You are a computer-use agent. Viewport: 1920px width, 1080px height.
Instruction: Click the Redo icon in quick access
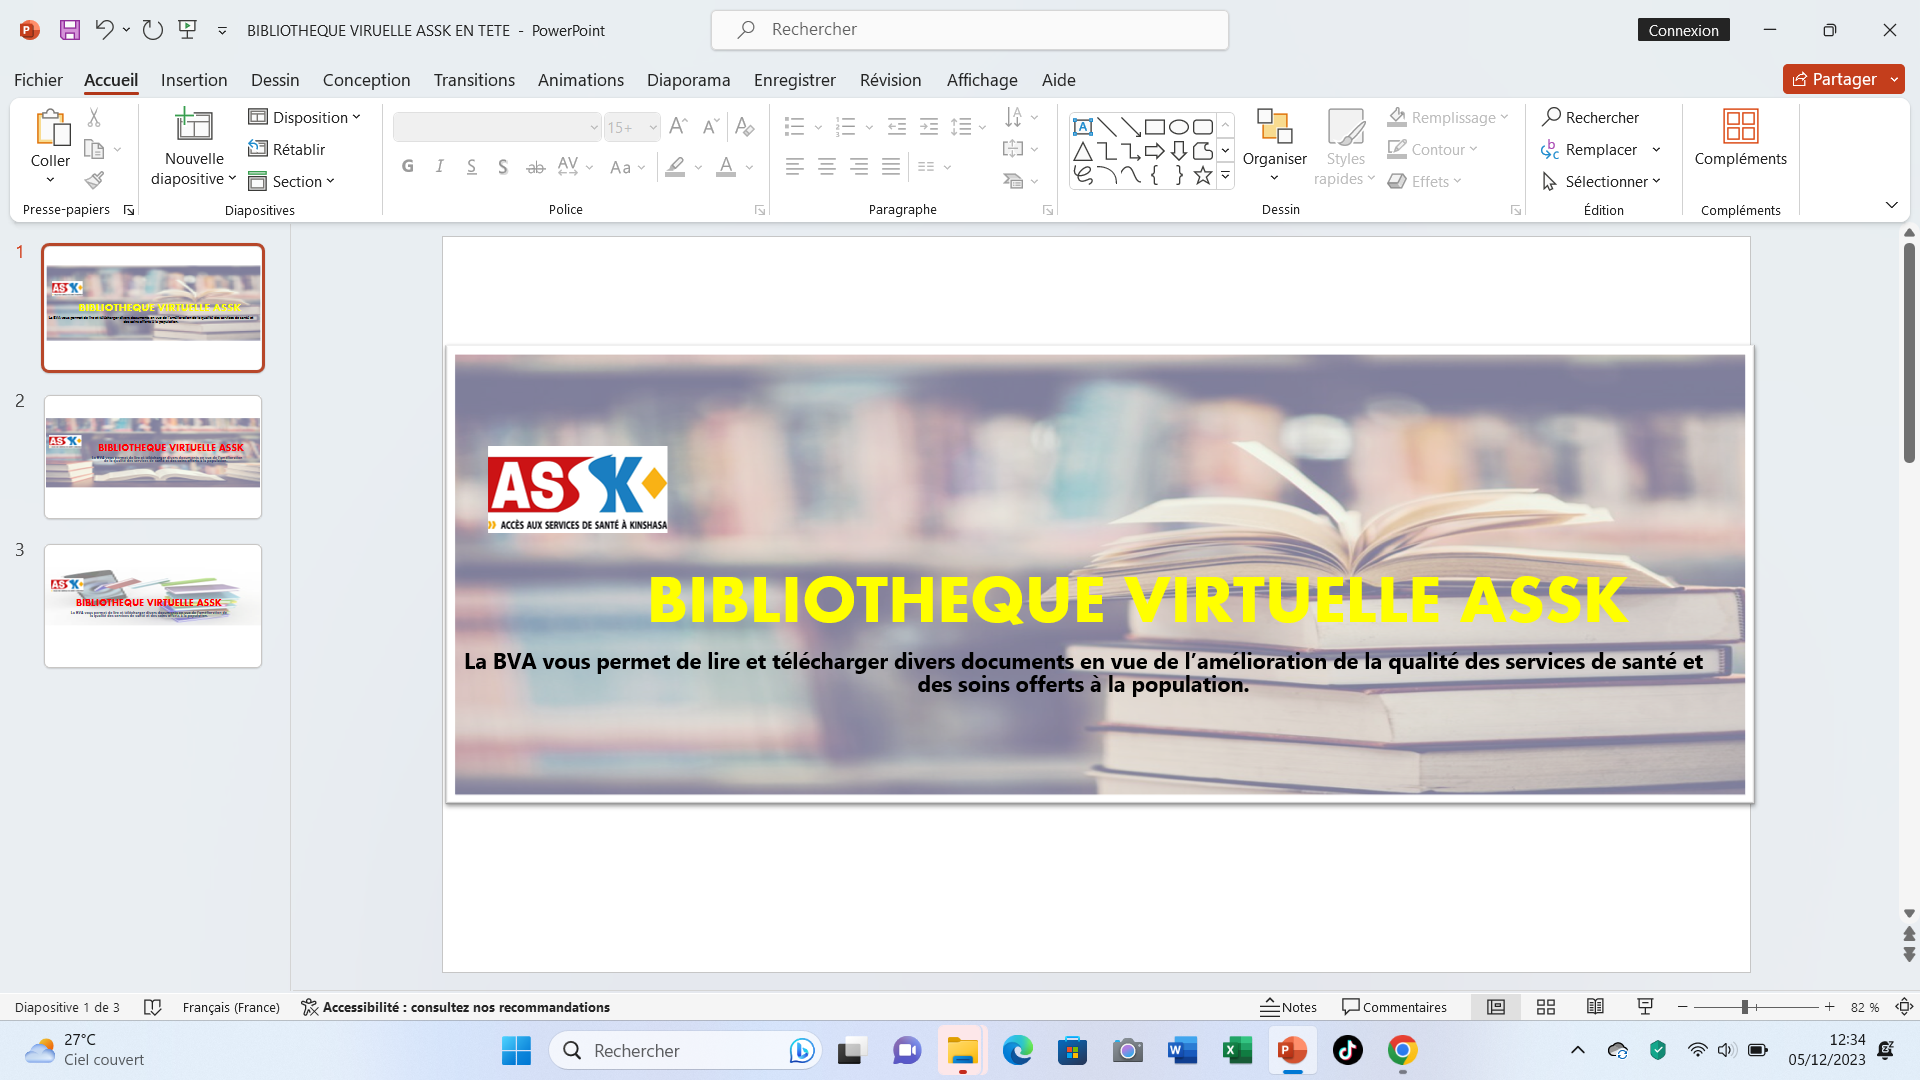click(x=152, y=30)
